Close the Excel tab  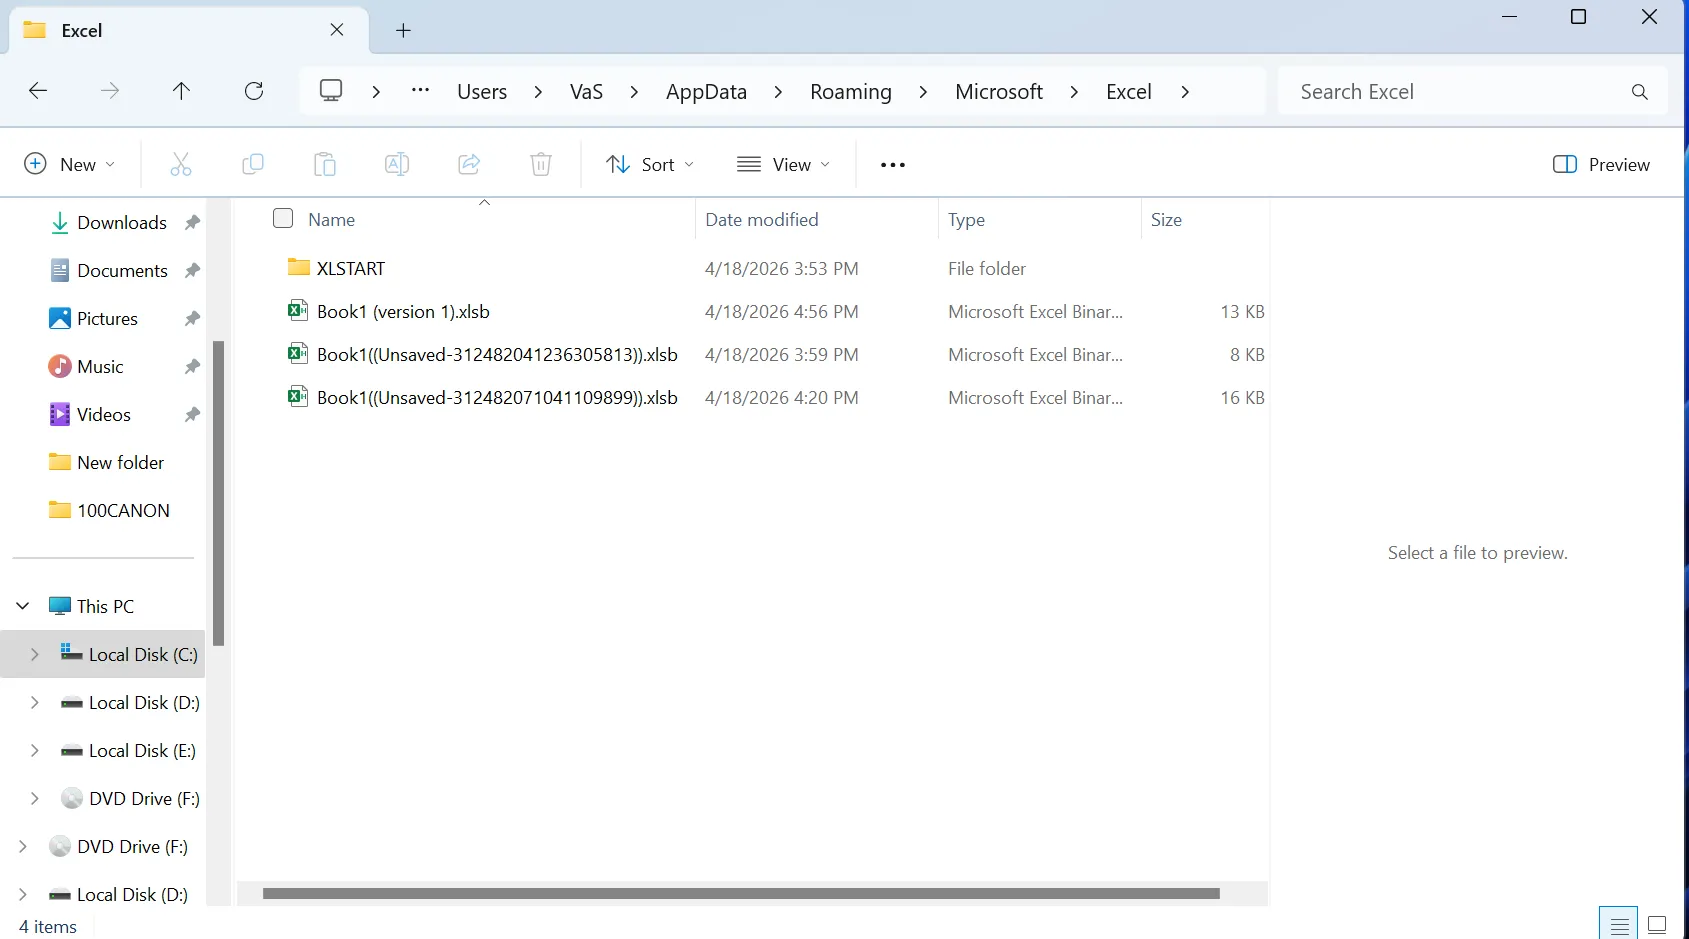click(337, 30)
